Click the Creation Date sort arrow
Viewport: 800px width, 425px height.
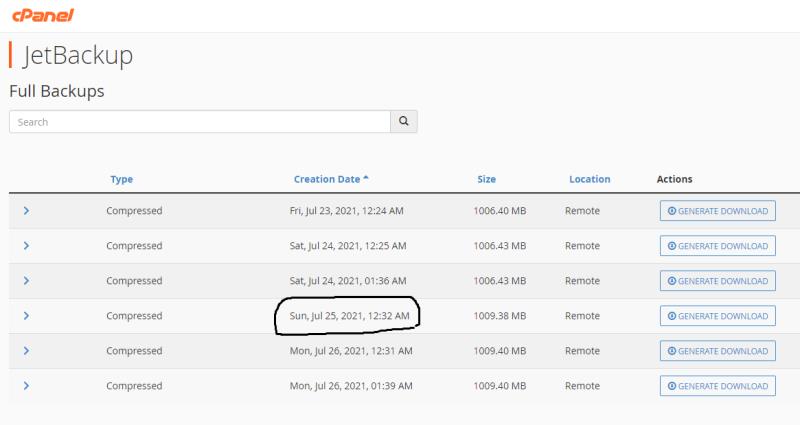(365, 178)
